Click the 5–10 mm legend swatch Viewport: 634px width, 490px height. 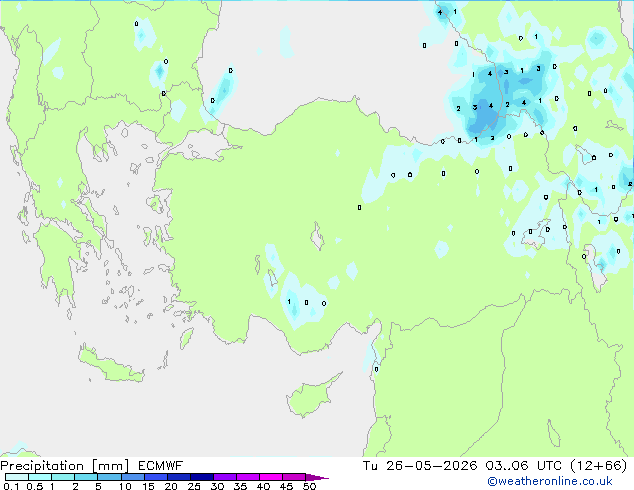(109, 477)
